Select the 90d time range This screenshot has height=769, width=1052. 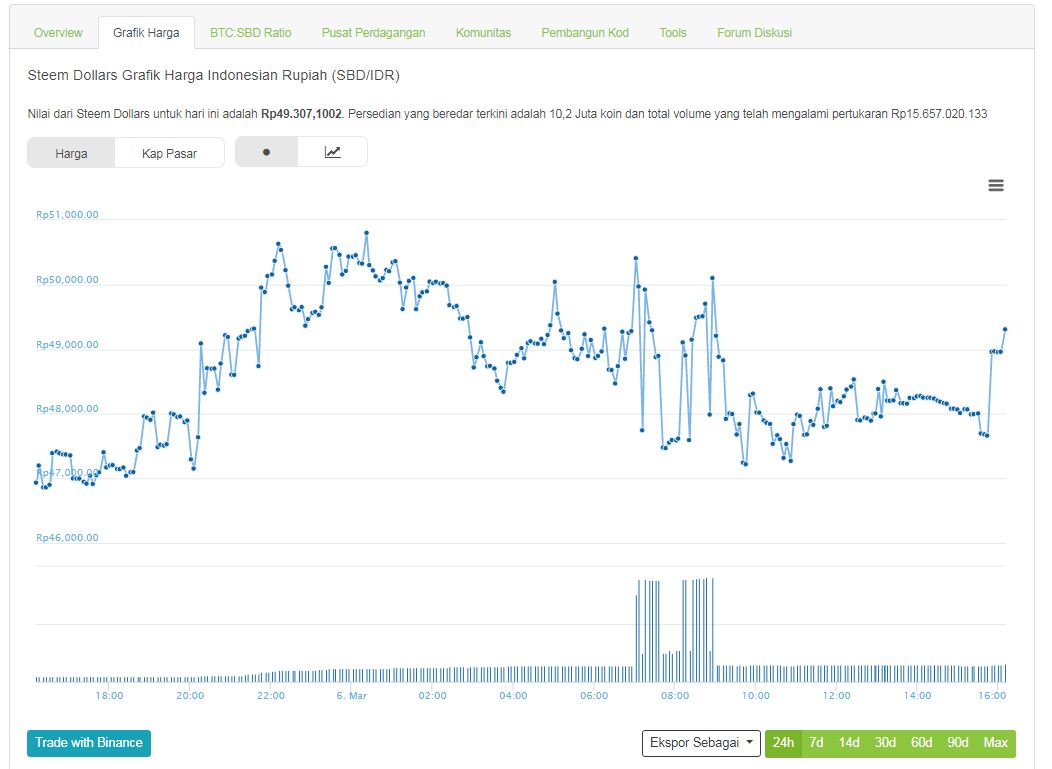point(957,743)
